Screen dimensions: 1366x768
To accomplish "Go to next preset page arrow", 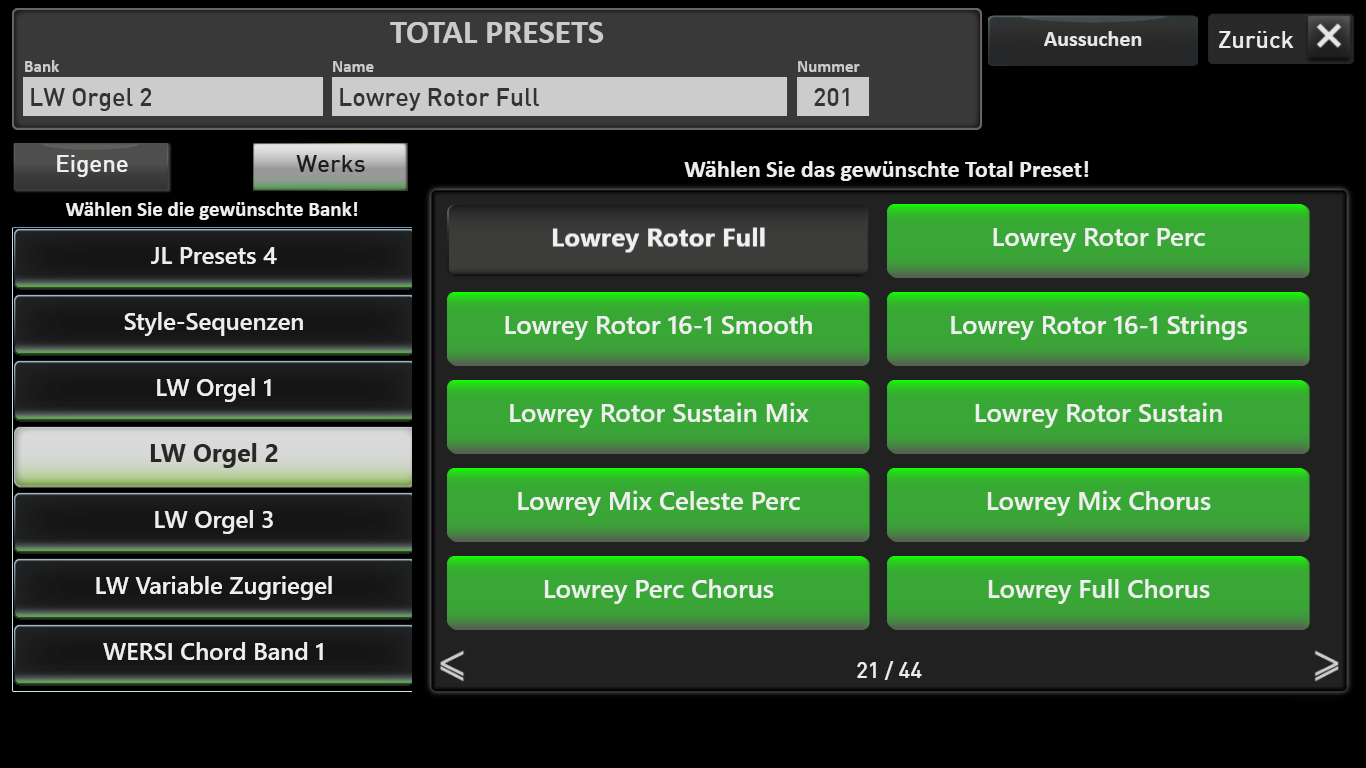I will (1326, 666).
